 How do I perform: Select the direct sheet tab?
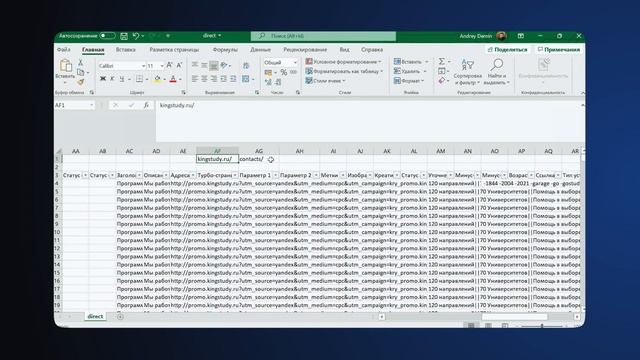click(95, 316)
